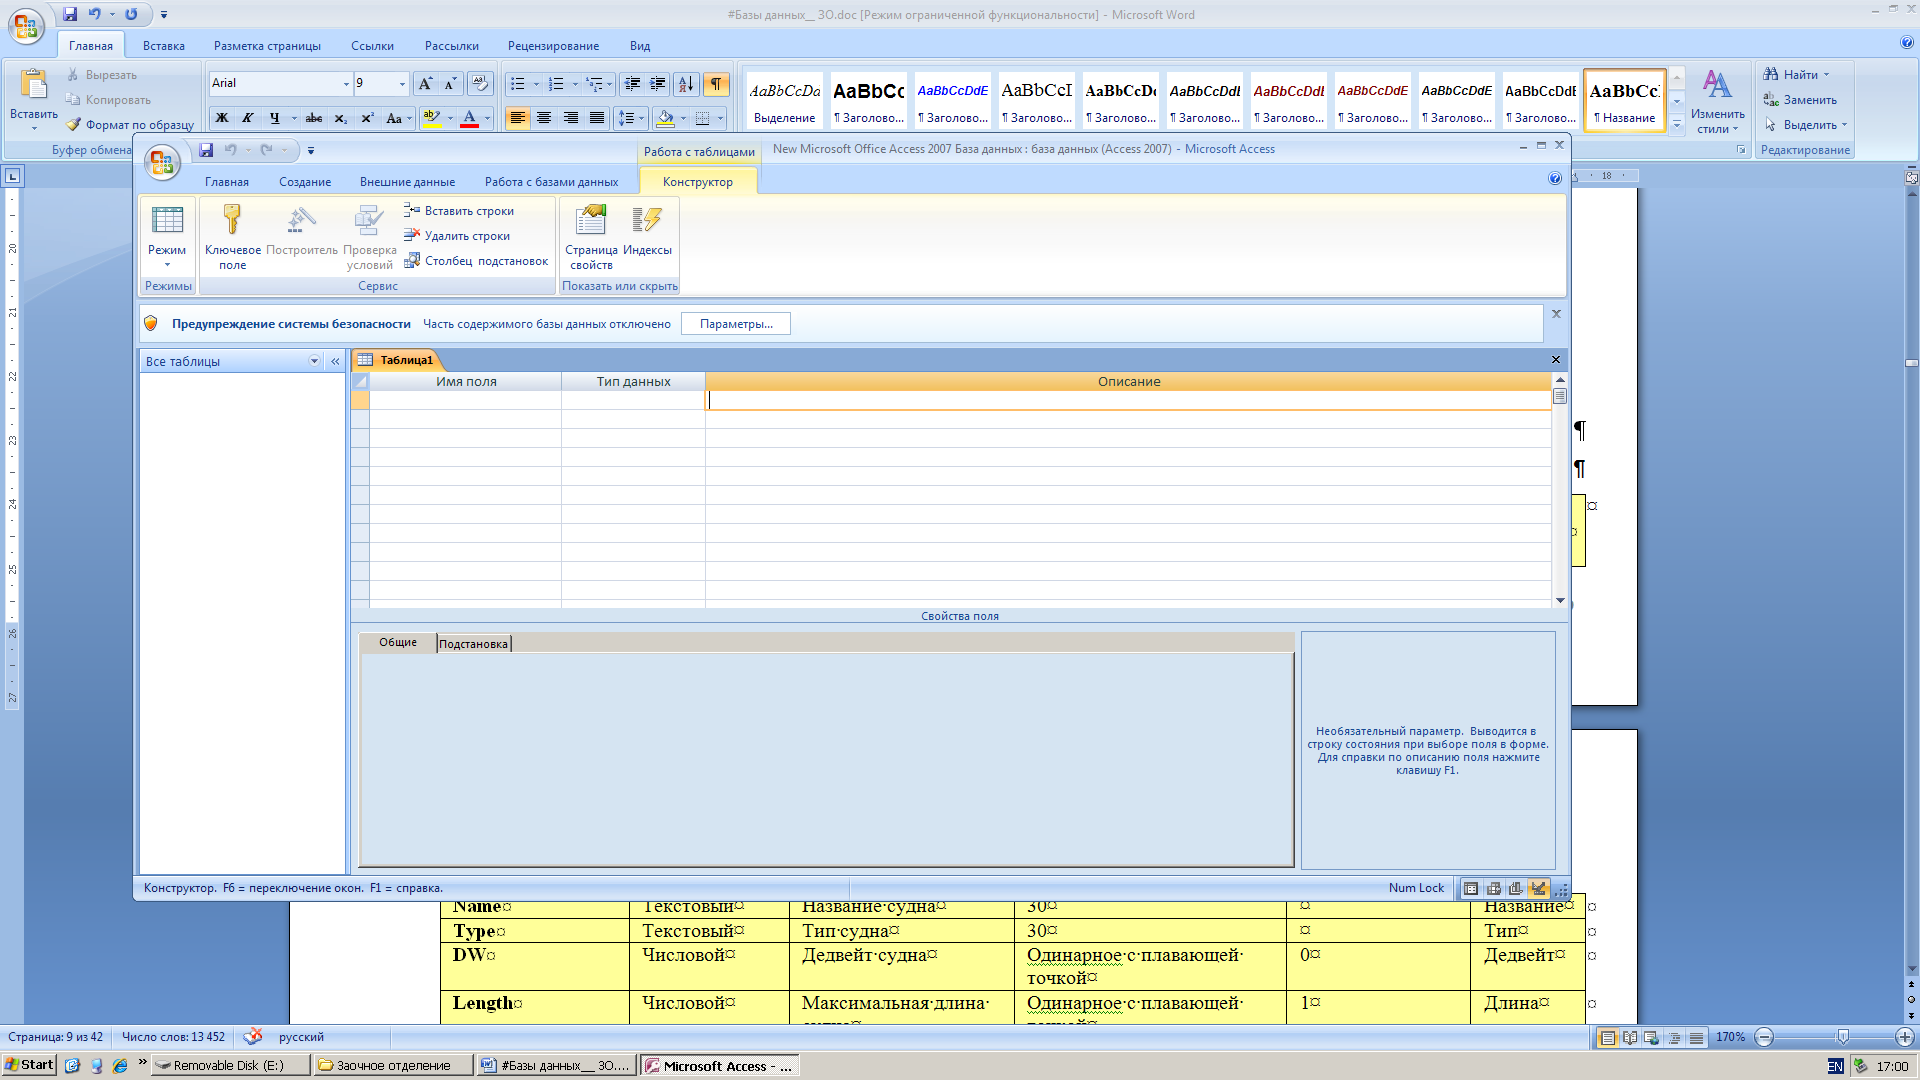The image size is (1920, 1080).
Task: Expand the Word styles gallery
Action: pyautogui.click(x=1677, y=124)
